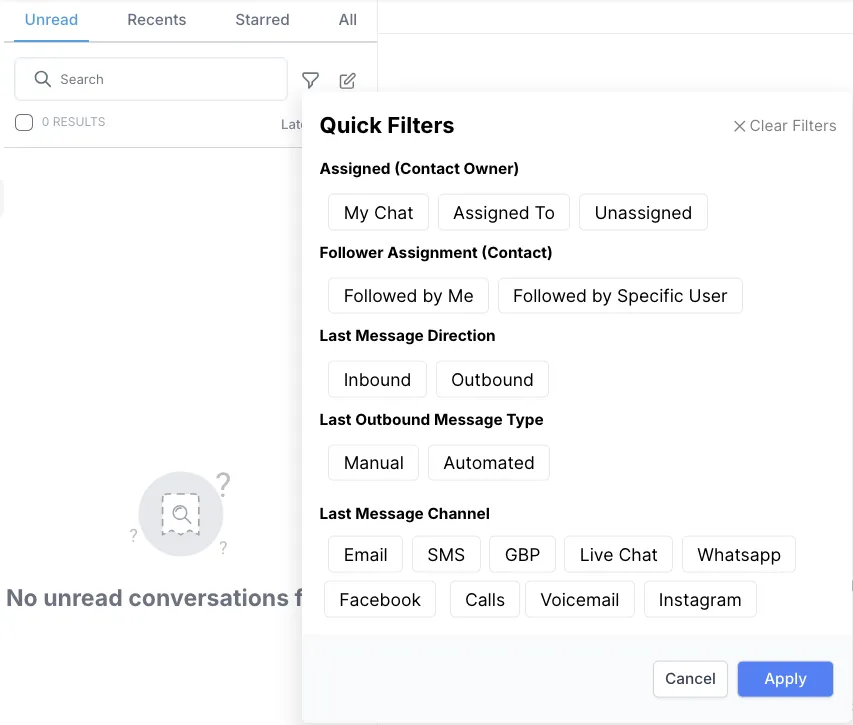Filter by Calls channel

[x=485, y=599]
